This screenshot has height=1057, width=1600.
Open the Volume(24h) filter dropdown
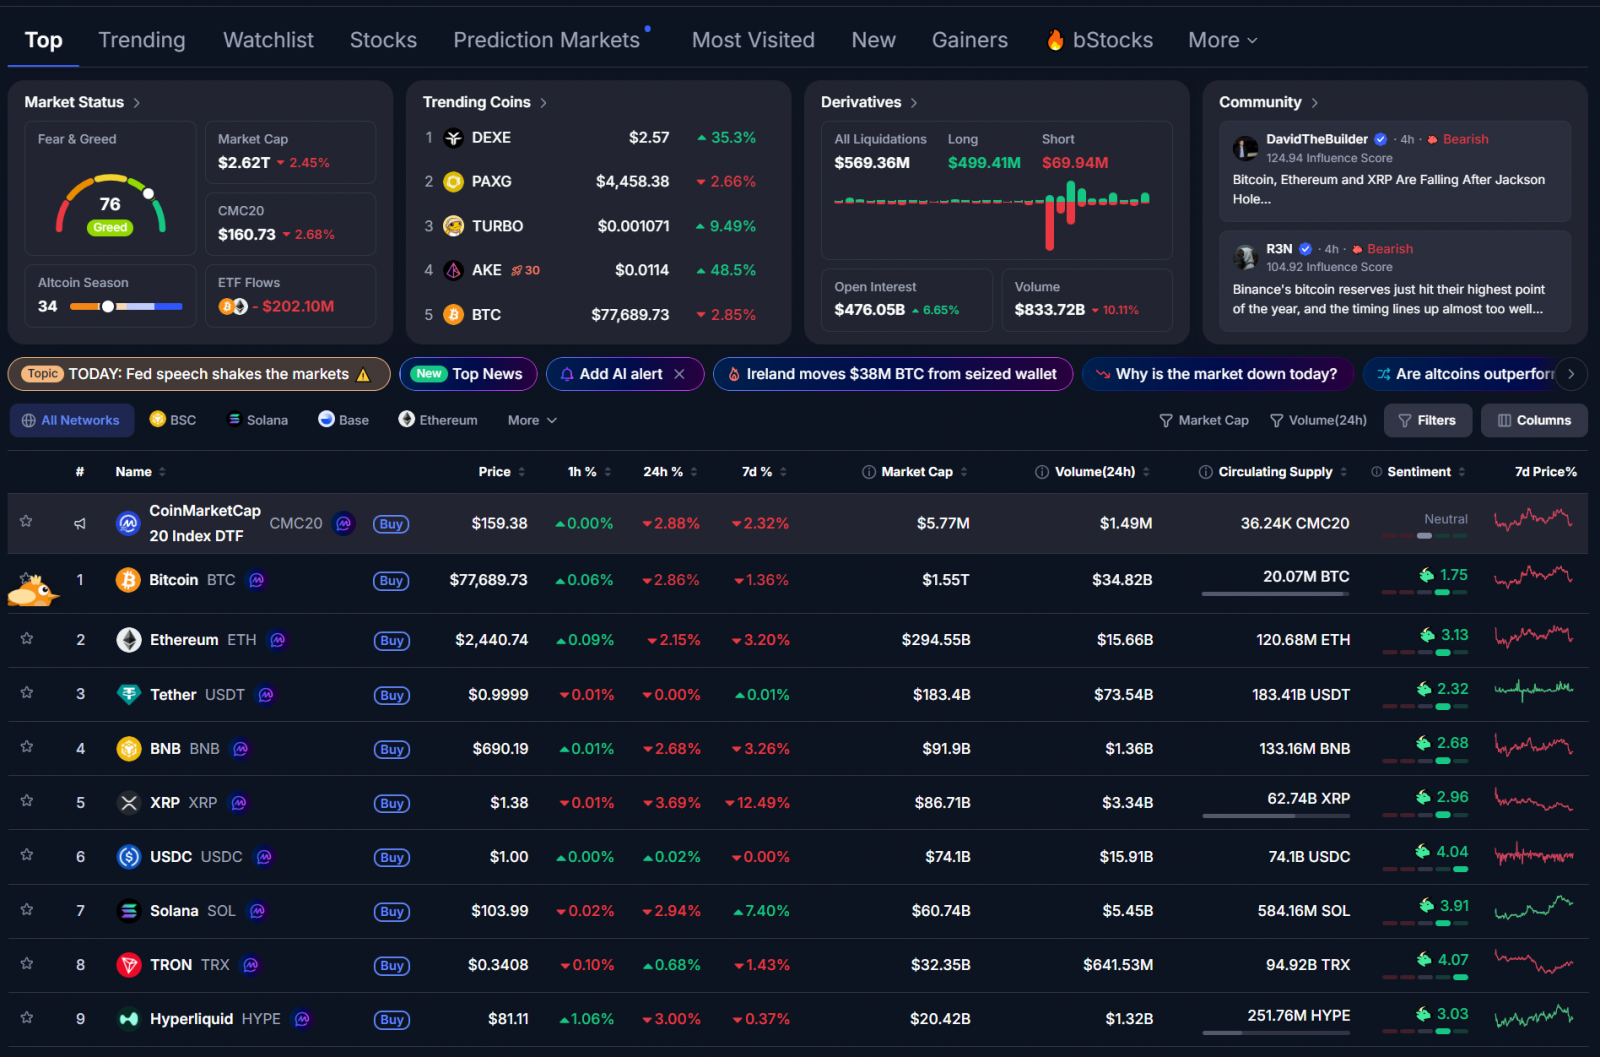click(x=1318, y=420)
